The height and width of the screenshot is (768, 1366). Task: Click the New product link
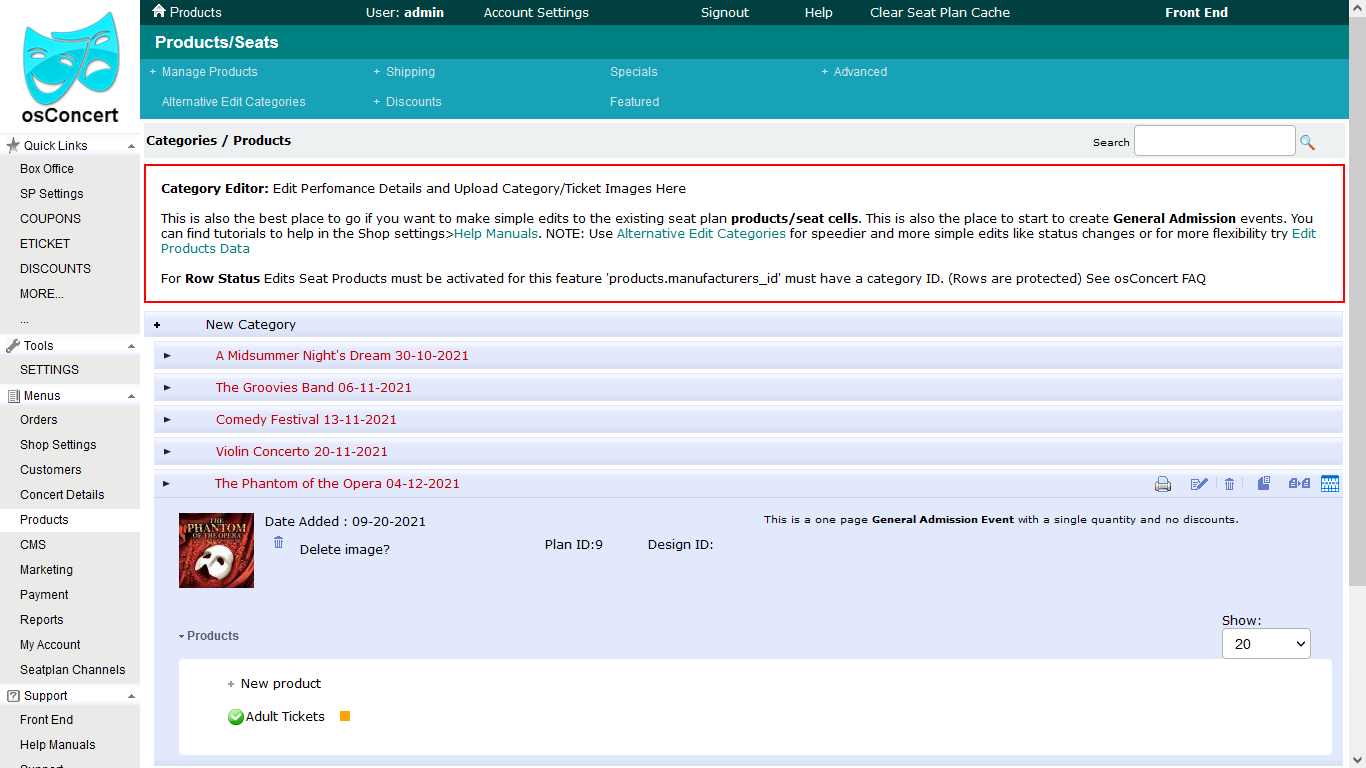click(280, 684)
